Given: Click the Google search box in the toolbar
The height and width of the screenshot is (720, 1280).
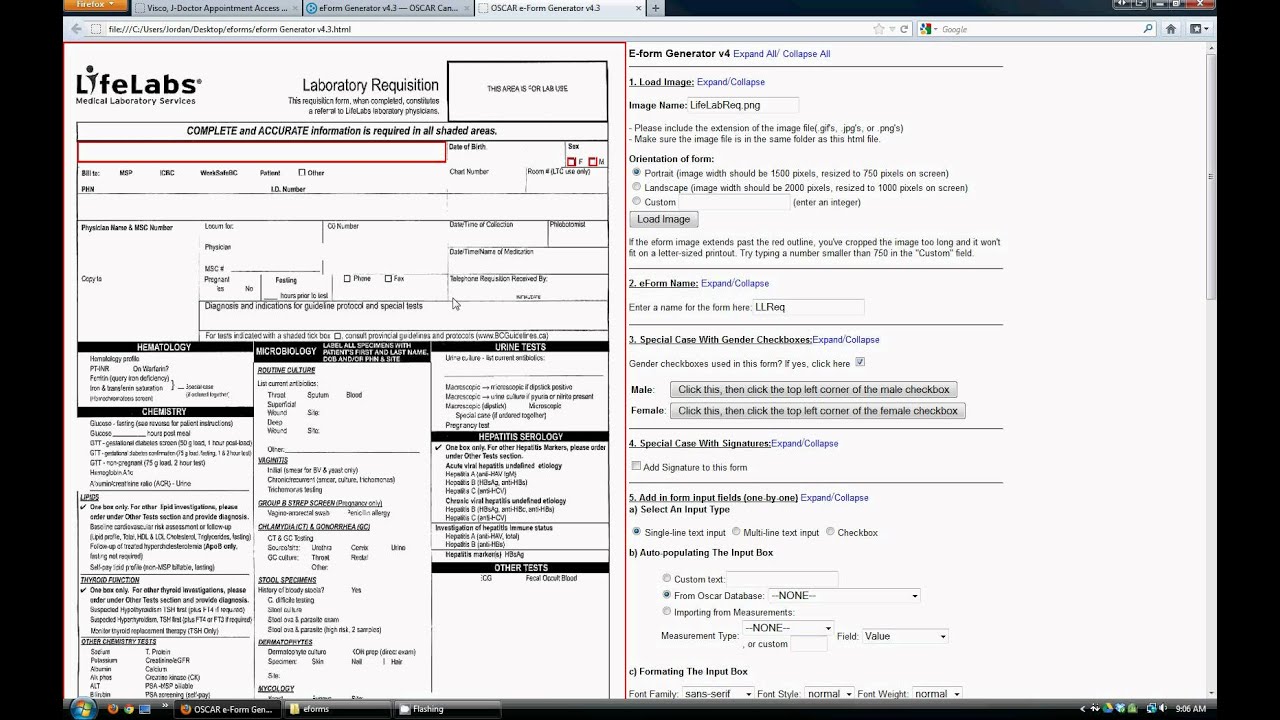Looking at the screenshot, I should [x=1035, y=29].
